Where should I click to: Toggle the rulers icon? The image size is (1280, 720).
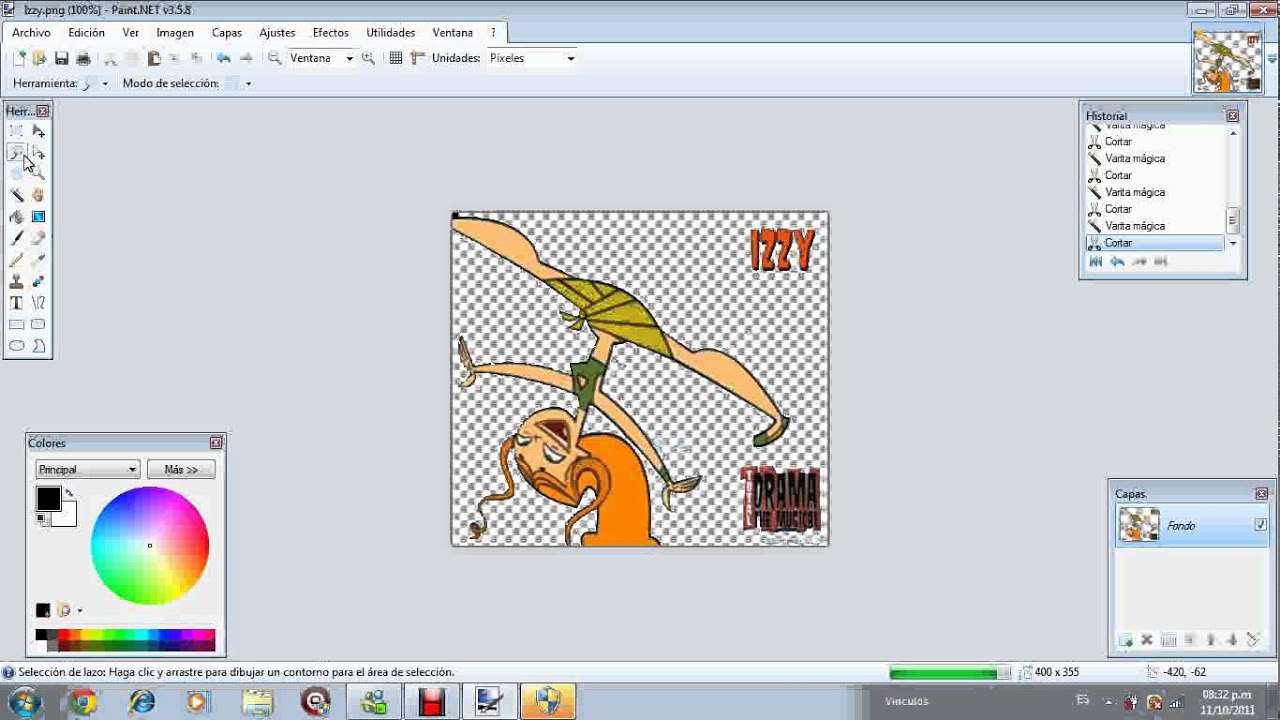417,58
